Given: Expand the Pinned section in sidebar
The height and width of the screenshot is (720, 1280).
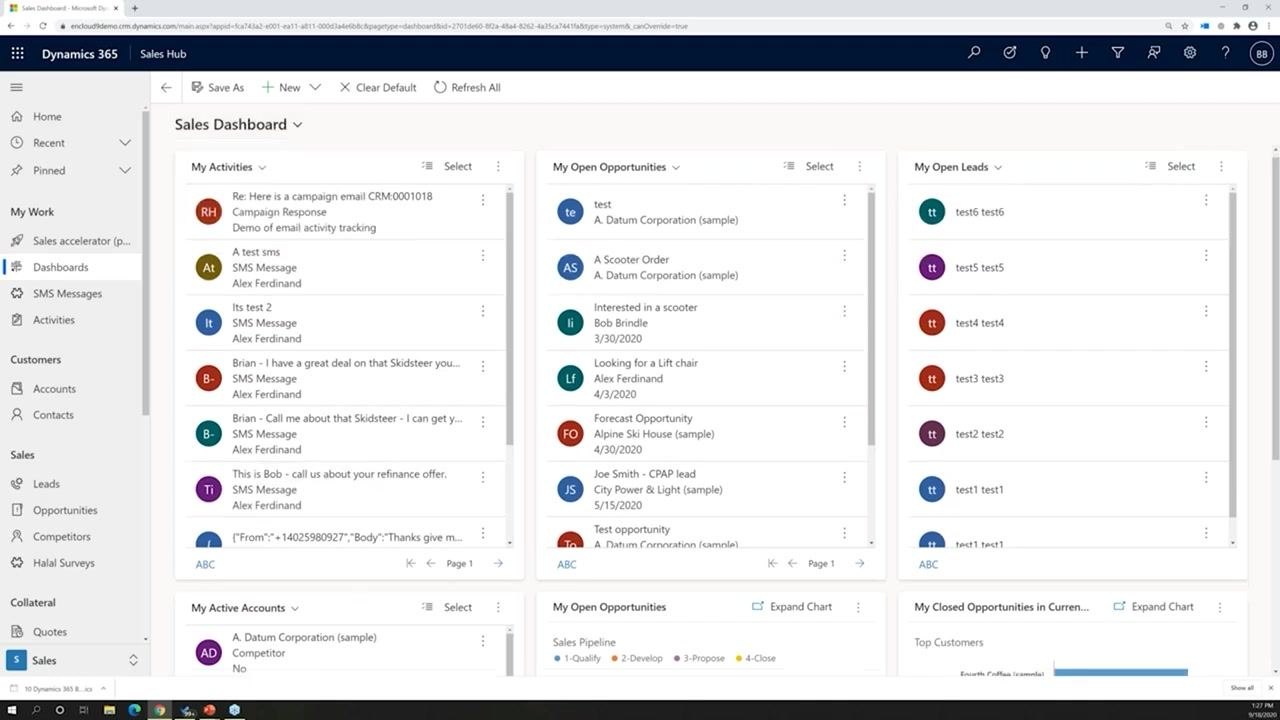Looking at the screenshot, I should pos(125,170).
